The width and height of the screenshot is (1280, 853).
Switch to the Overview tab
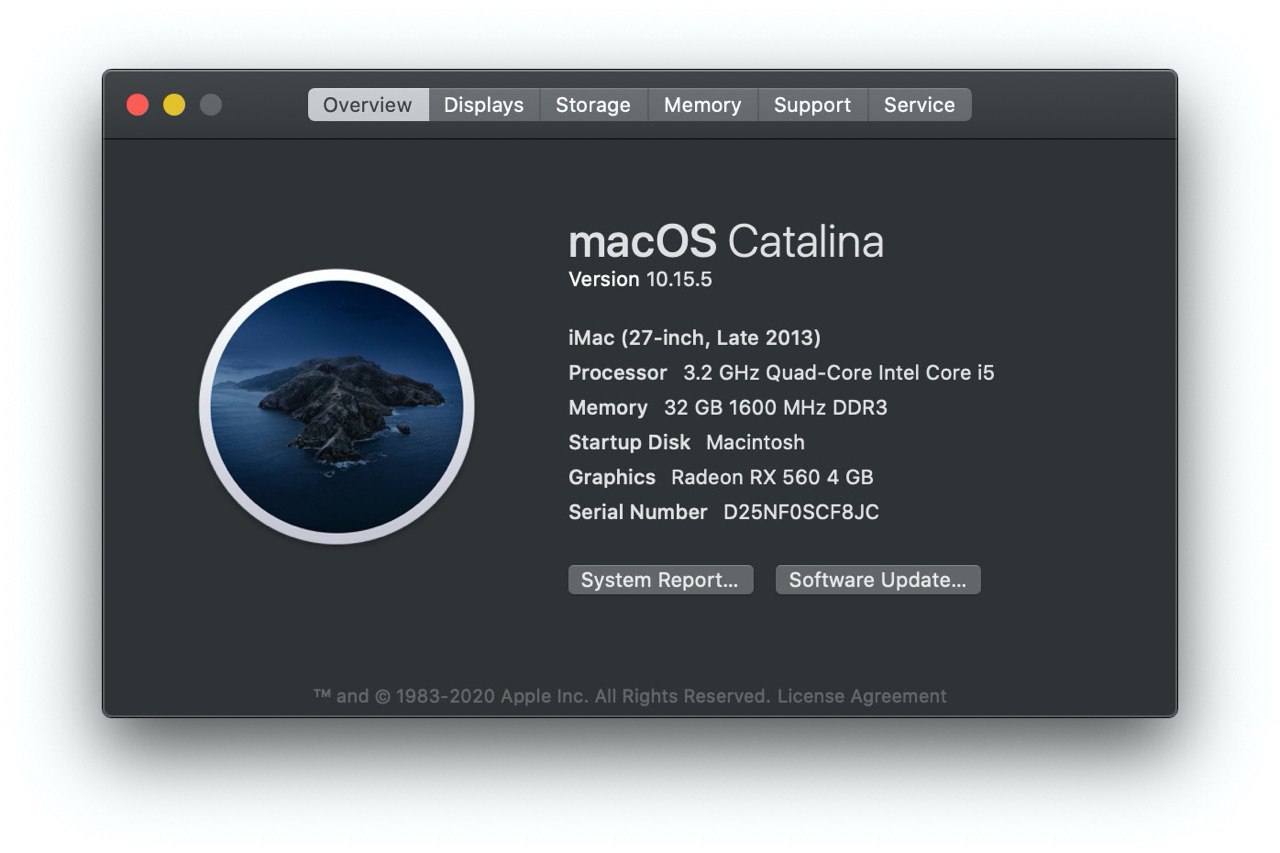(x=368, y=105)
